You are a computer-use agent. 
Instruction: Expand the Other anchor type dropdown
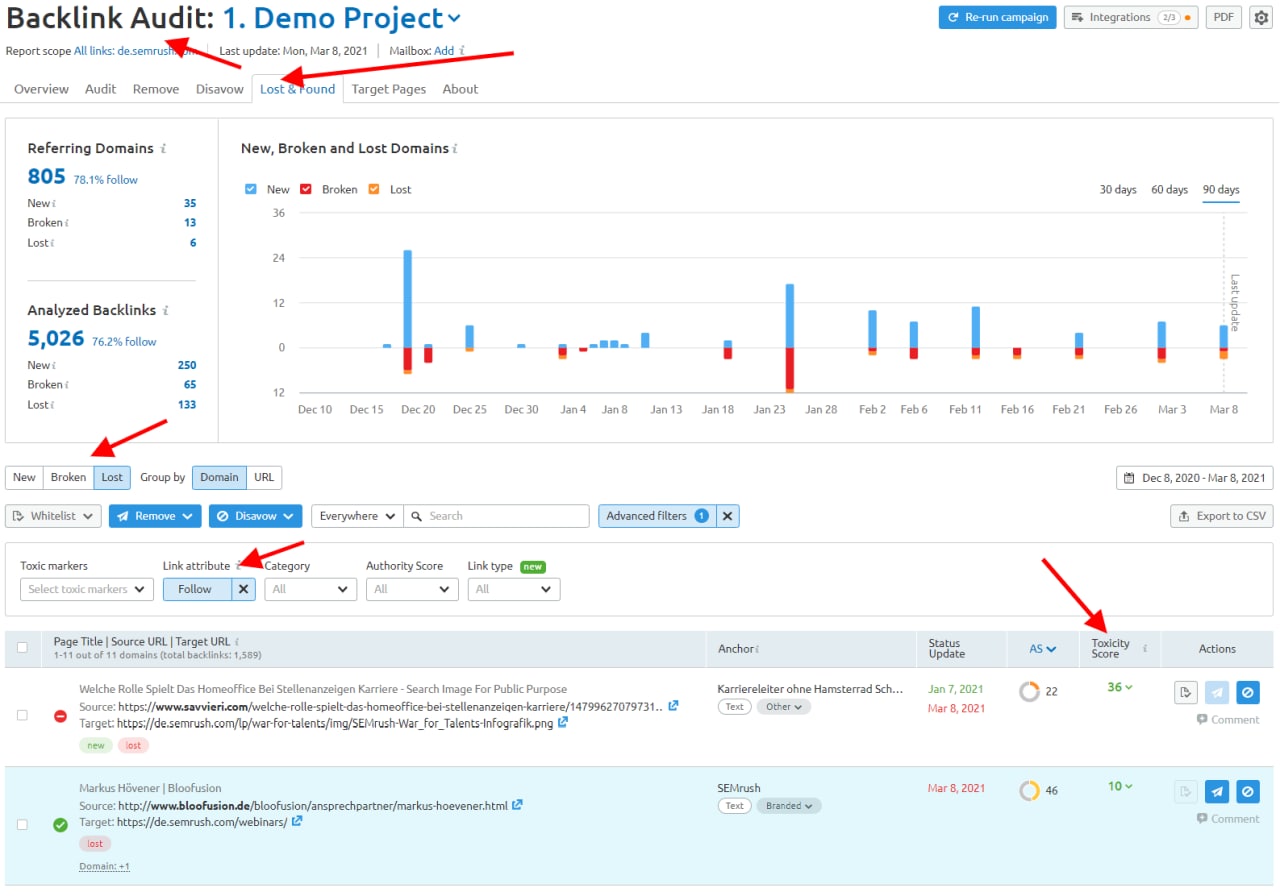pos(784,706)
